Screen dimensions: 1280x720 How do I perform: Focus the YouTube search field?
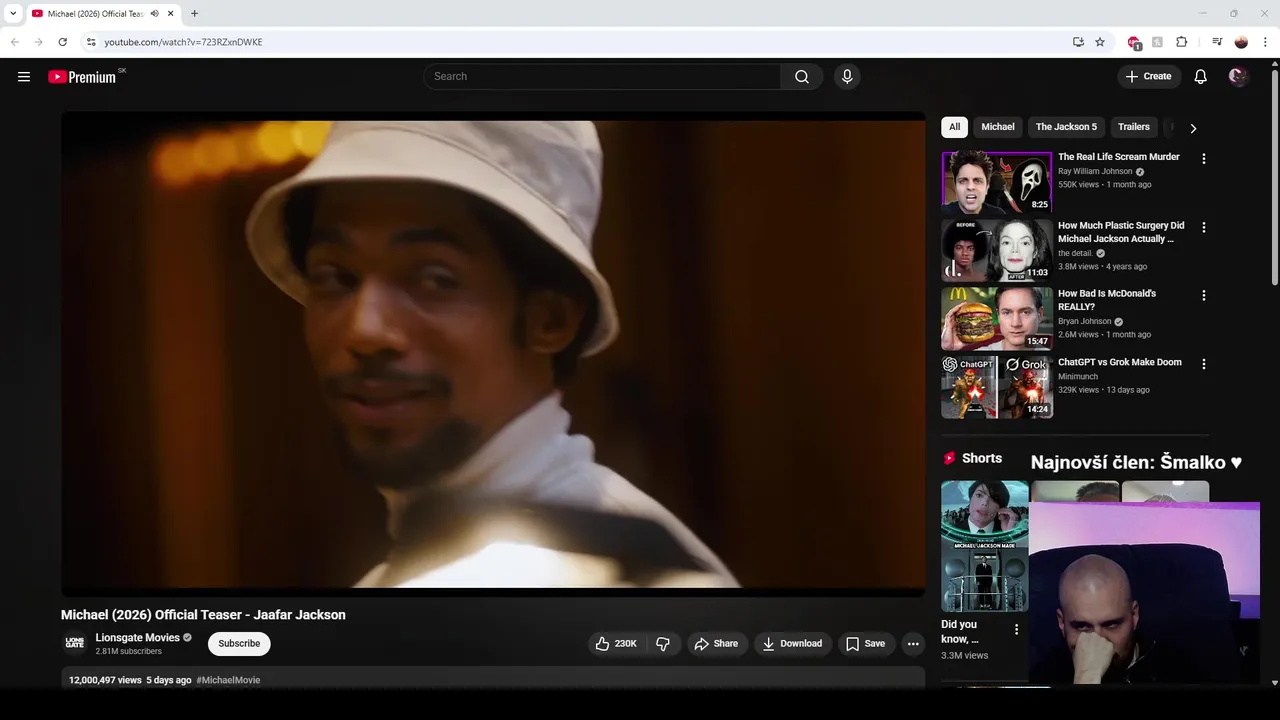point(602,77)
